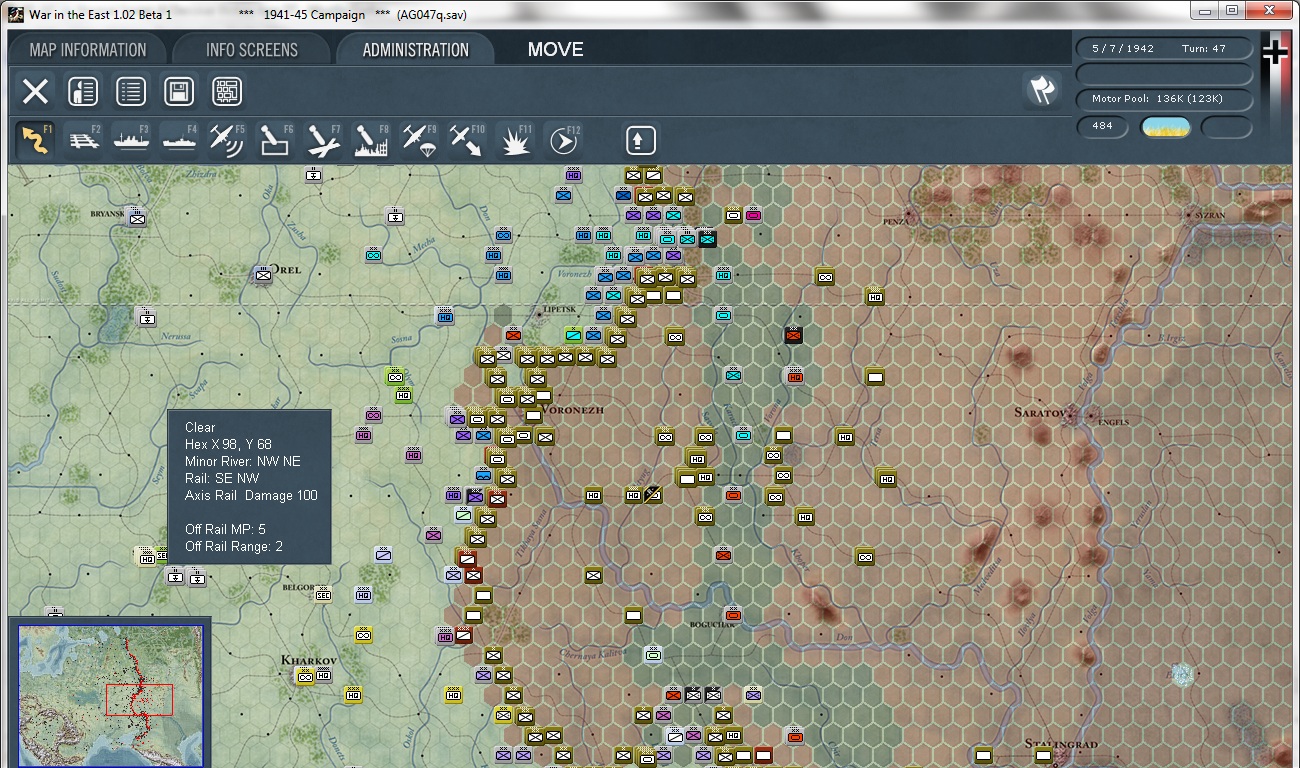Select the F11 explosion icon
The image size is (1300, 768).
[x=516, y=140]
